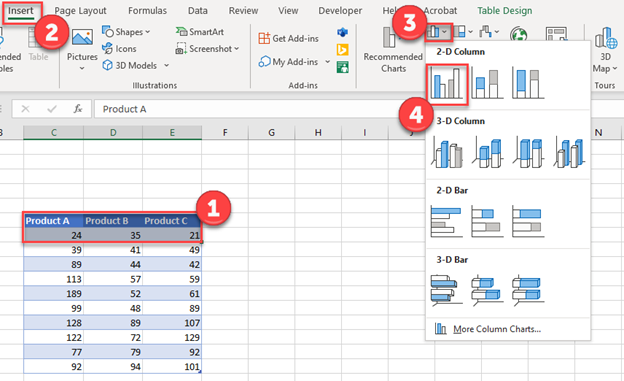The height and width of the screenshot is (381, 624).
Task: Open the Table Design tab
Action: pyautogui.click(x=505, y=11)
